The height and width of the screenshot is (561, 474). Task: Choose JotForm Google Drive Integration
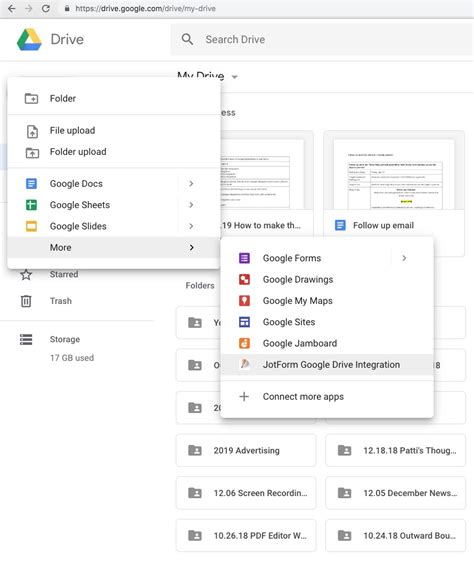pyautogui.click(x=327, y=365)
